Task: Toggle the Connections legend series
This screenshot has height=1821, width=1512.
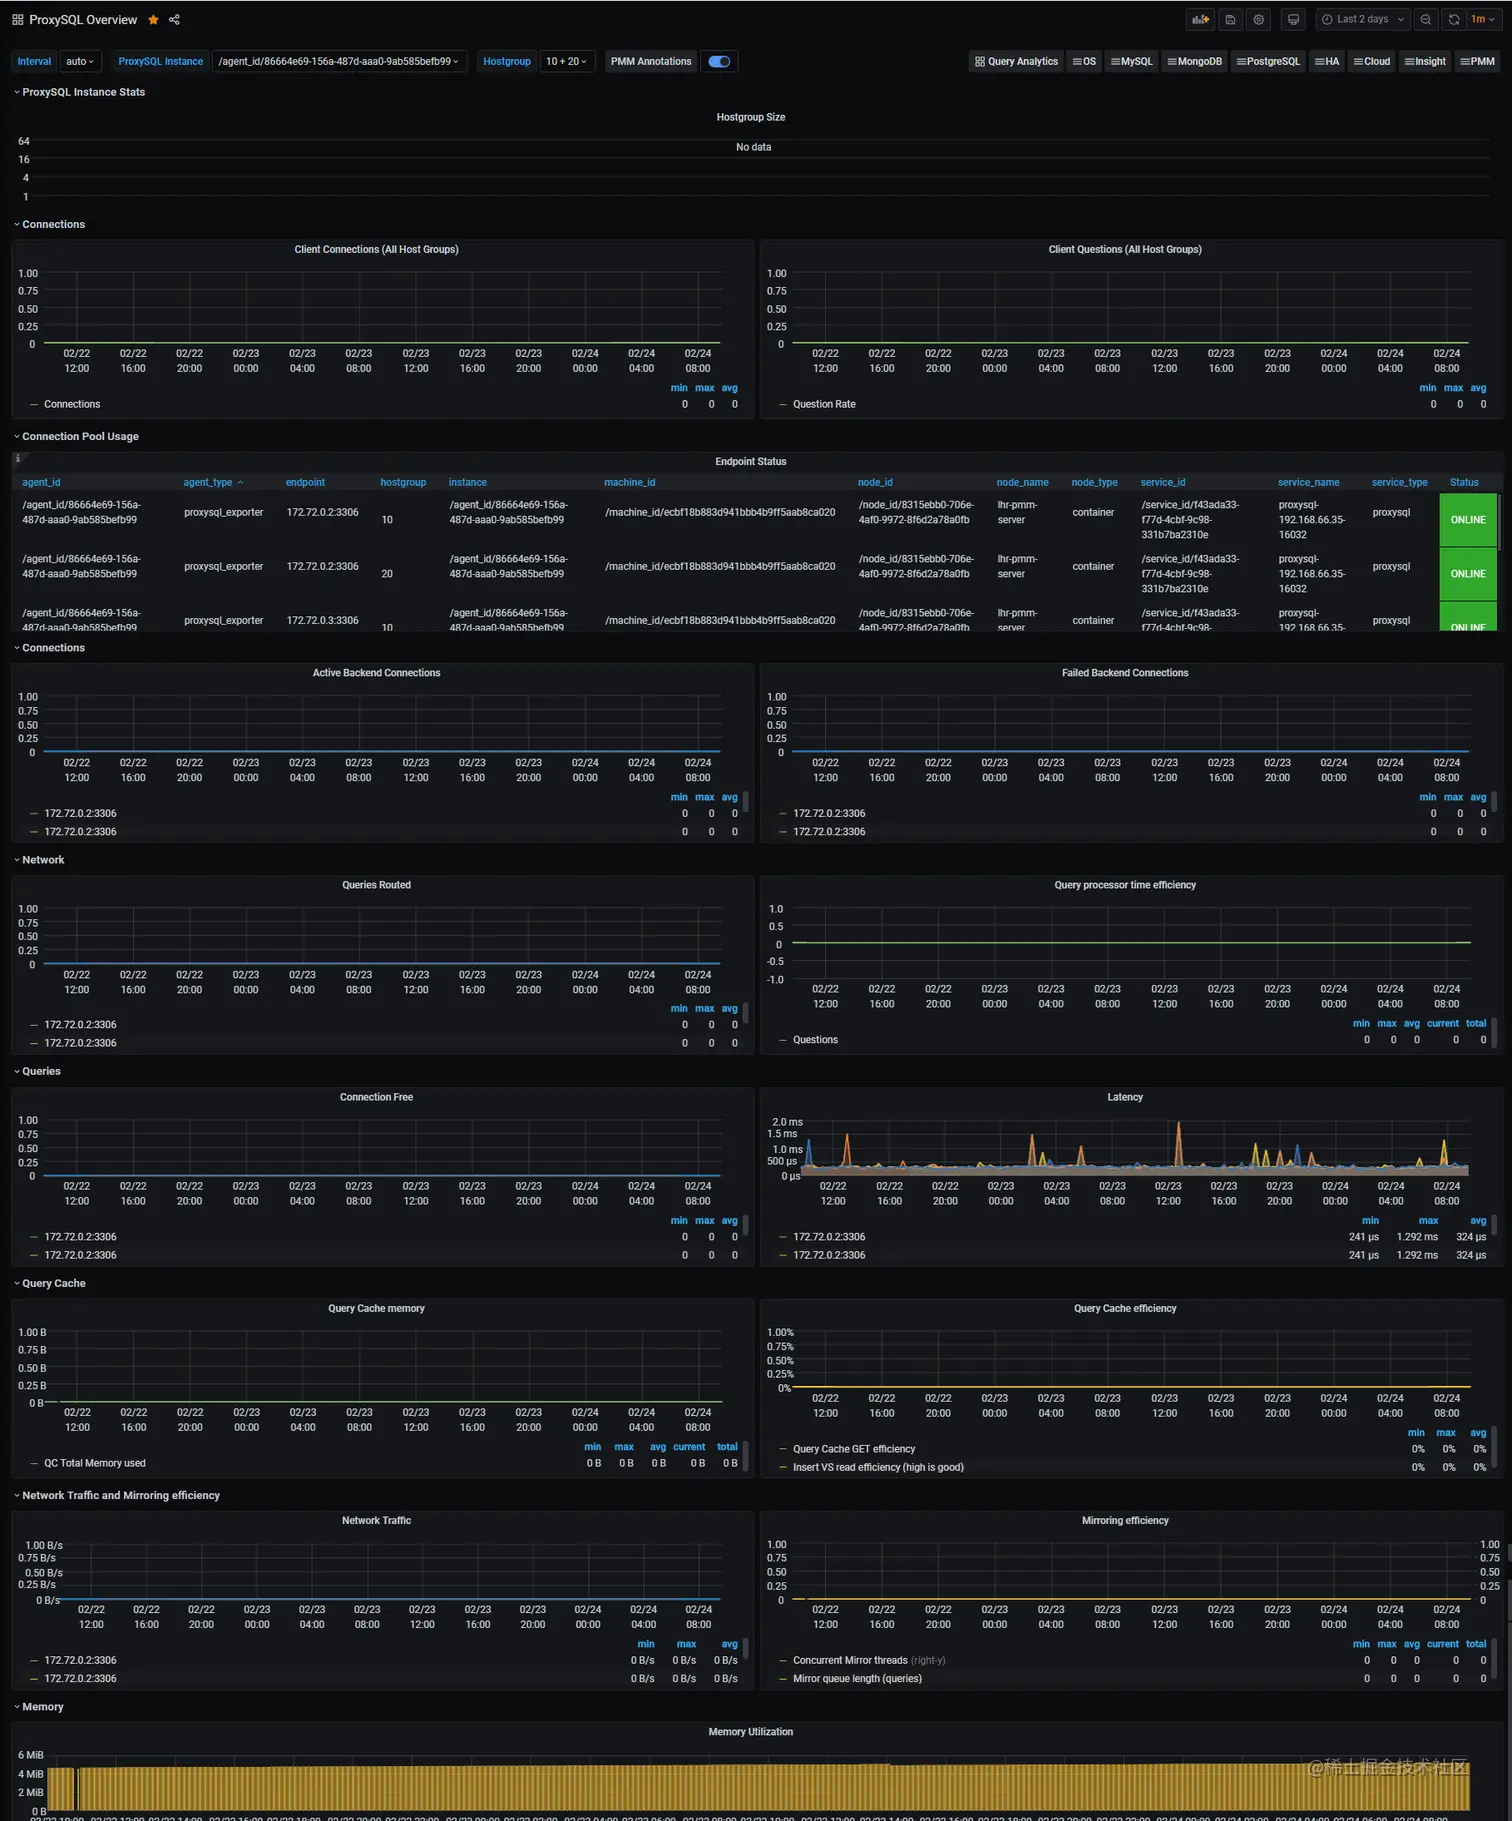Action: click(x=71, y=404)
